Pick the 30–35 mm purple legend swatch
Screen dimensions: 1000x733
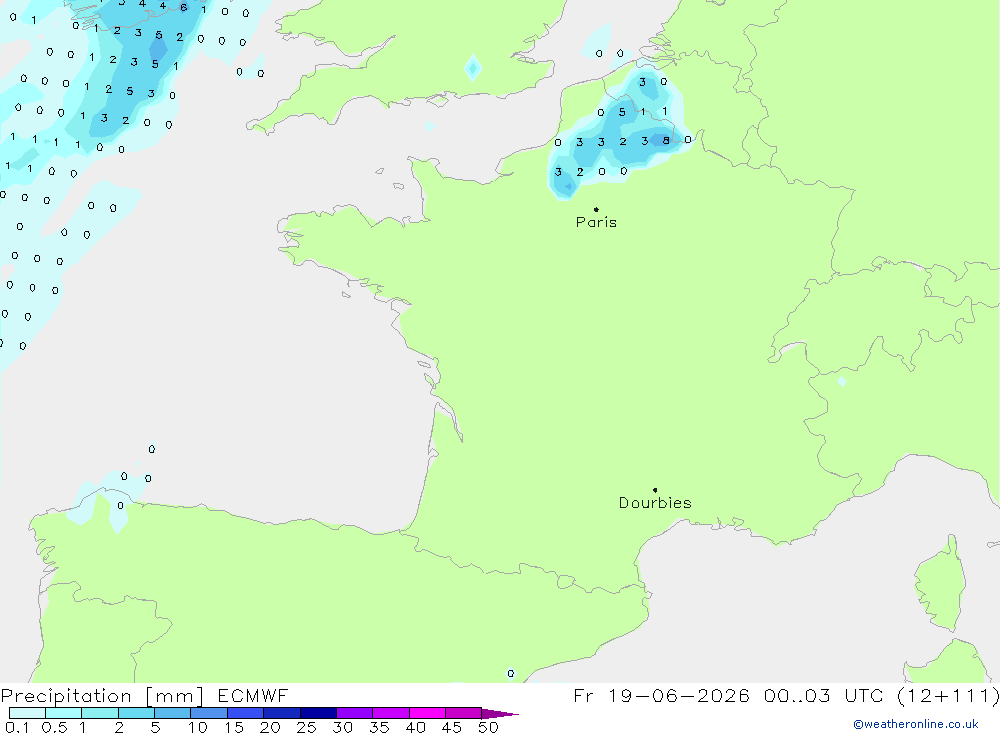click(x=355, y=713)
